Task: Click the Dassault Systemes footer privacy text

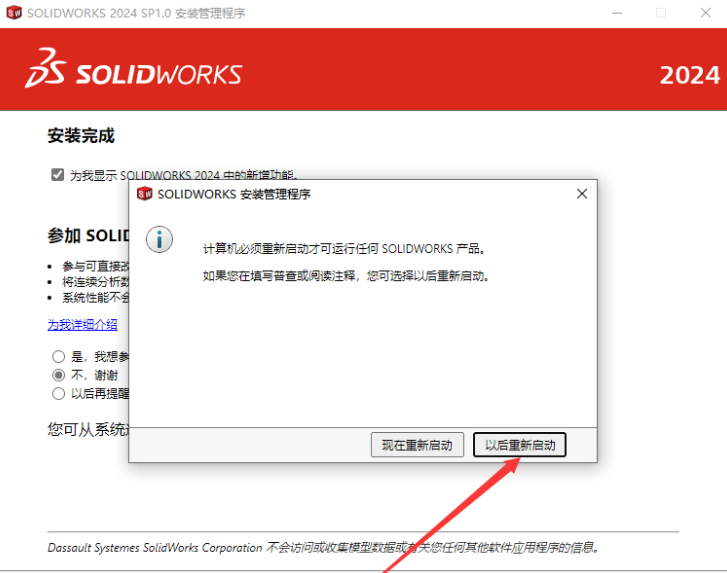Action: [x=324, y=547]
